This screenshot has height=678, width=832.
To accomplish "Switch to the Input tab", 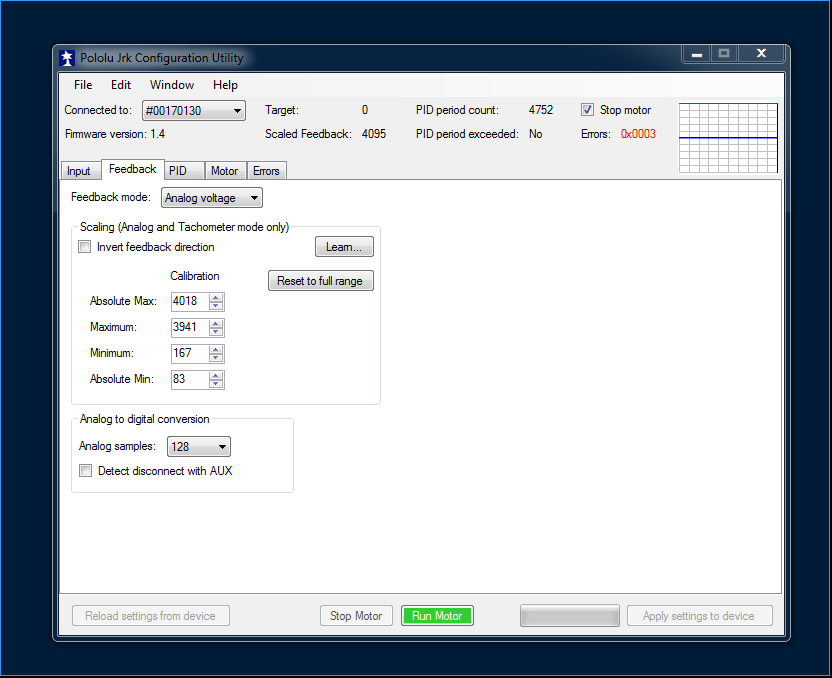I will (x=79, y=171).
